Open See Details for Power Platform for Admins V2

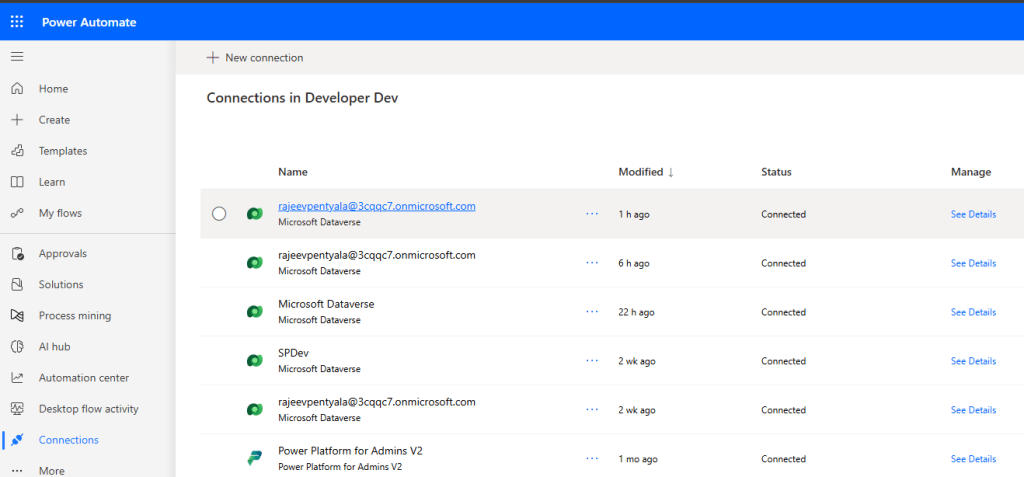(973, 459)
